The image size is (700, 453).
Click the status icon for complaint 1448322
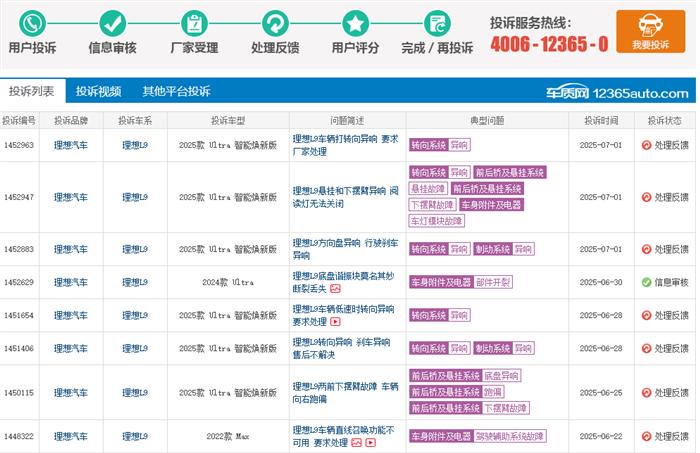(646, 436)
